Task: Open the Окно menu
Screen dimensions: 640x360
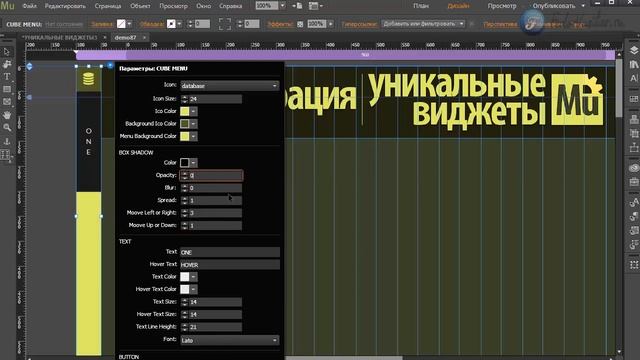Action: click(204, 6)
